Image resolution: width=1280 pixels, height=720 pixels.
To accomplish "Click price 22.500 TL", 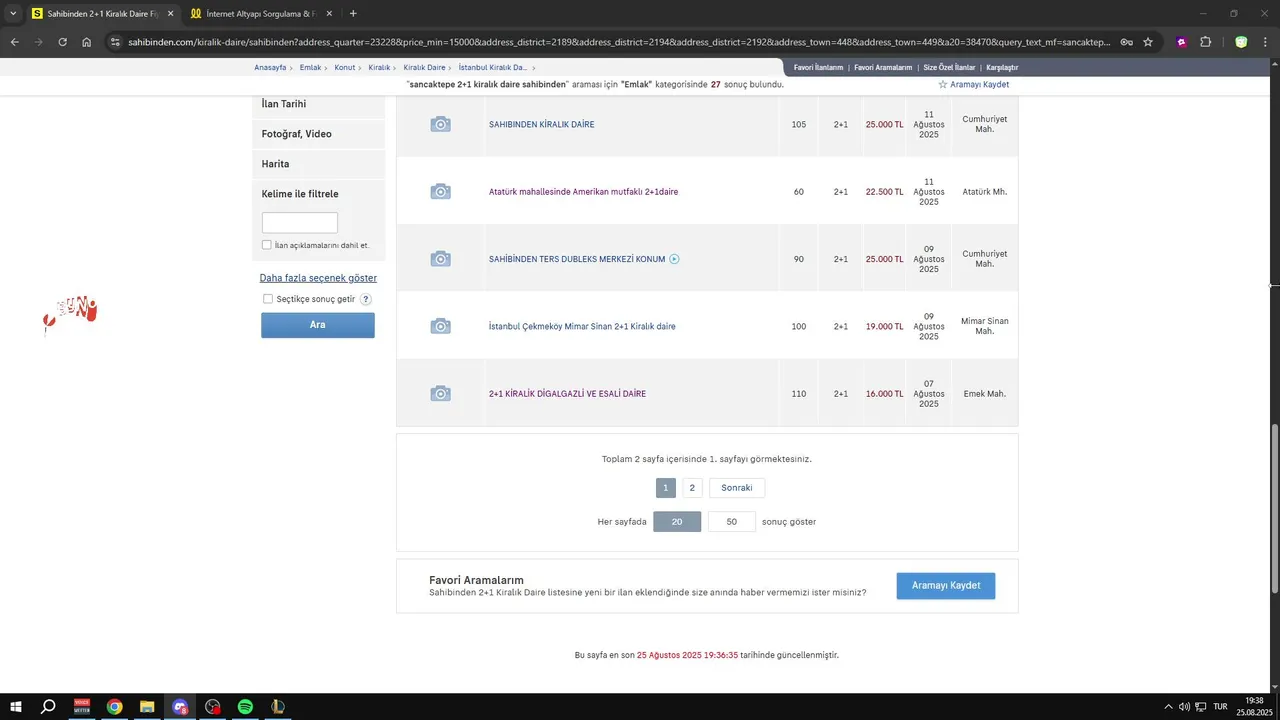I will coord(884,192).
